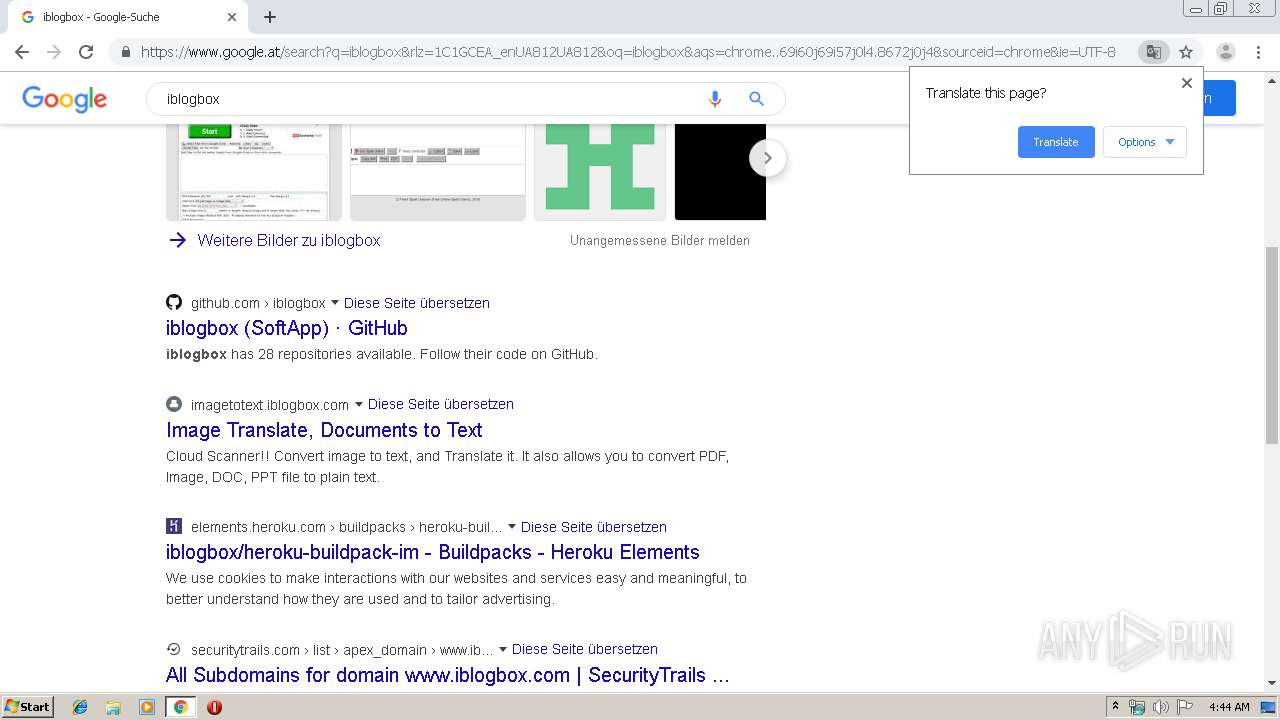This screenshot has height=720, width=1280.
Task: Click the Google logo
Action: [x=64, y=99]
